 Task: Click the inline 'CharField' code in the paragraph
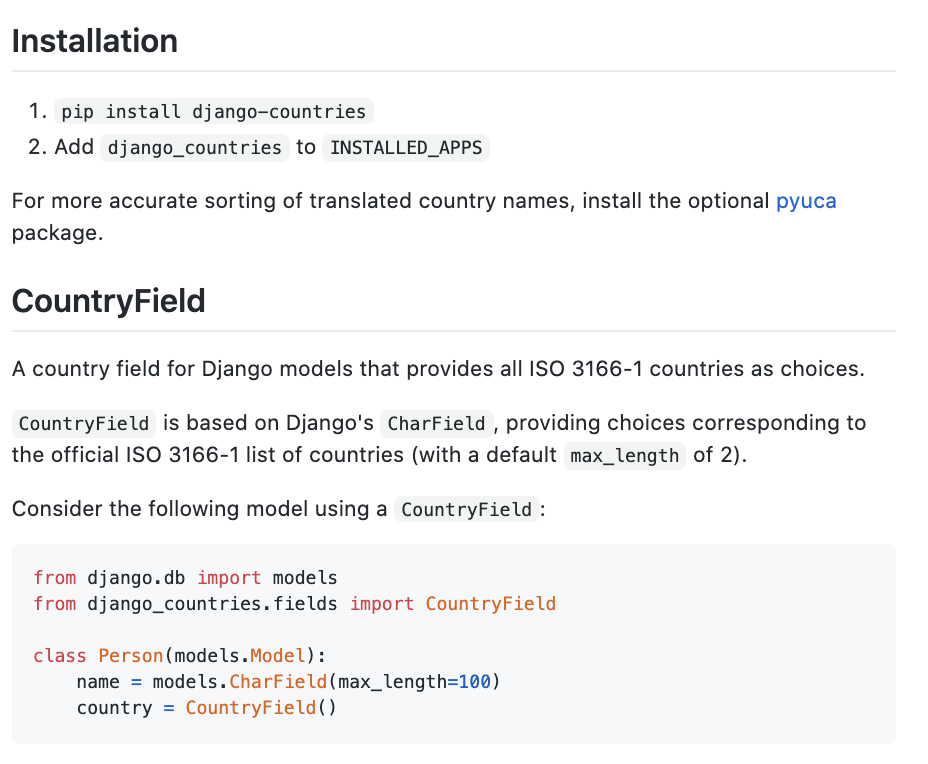[436, 424]
